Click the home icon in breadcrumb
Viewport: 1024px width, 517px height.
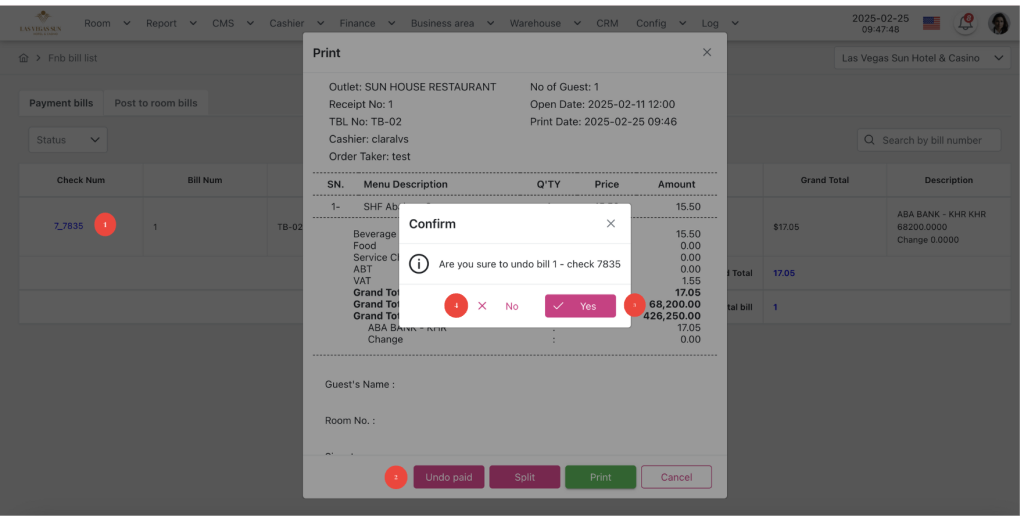tap(24, 58)
